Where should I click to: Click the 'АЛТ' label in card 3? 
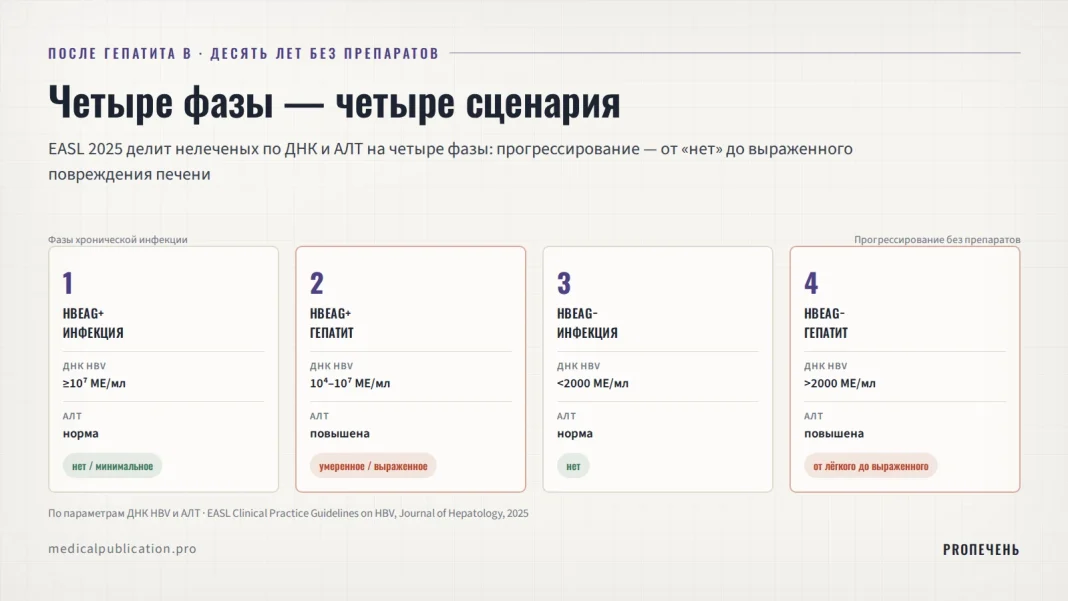567,416
